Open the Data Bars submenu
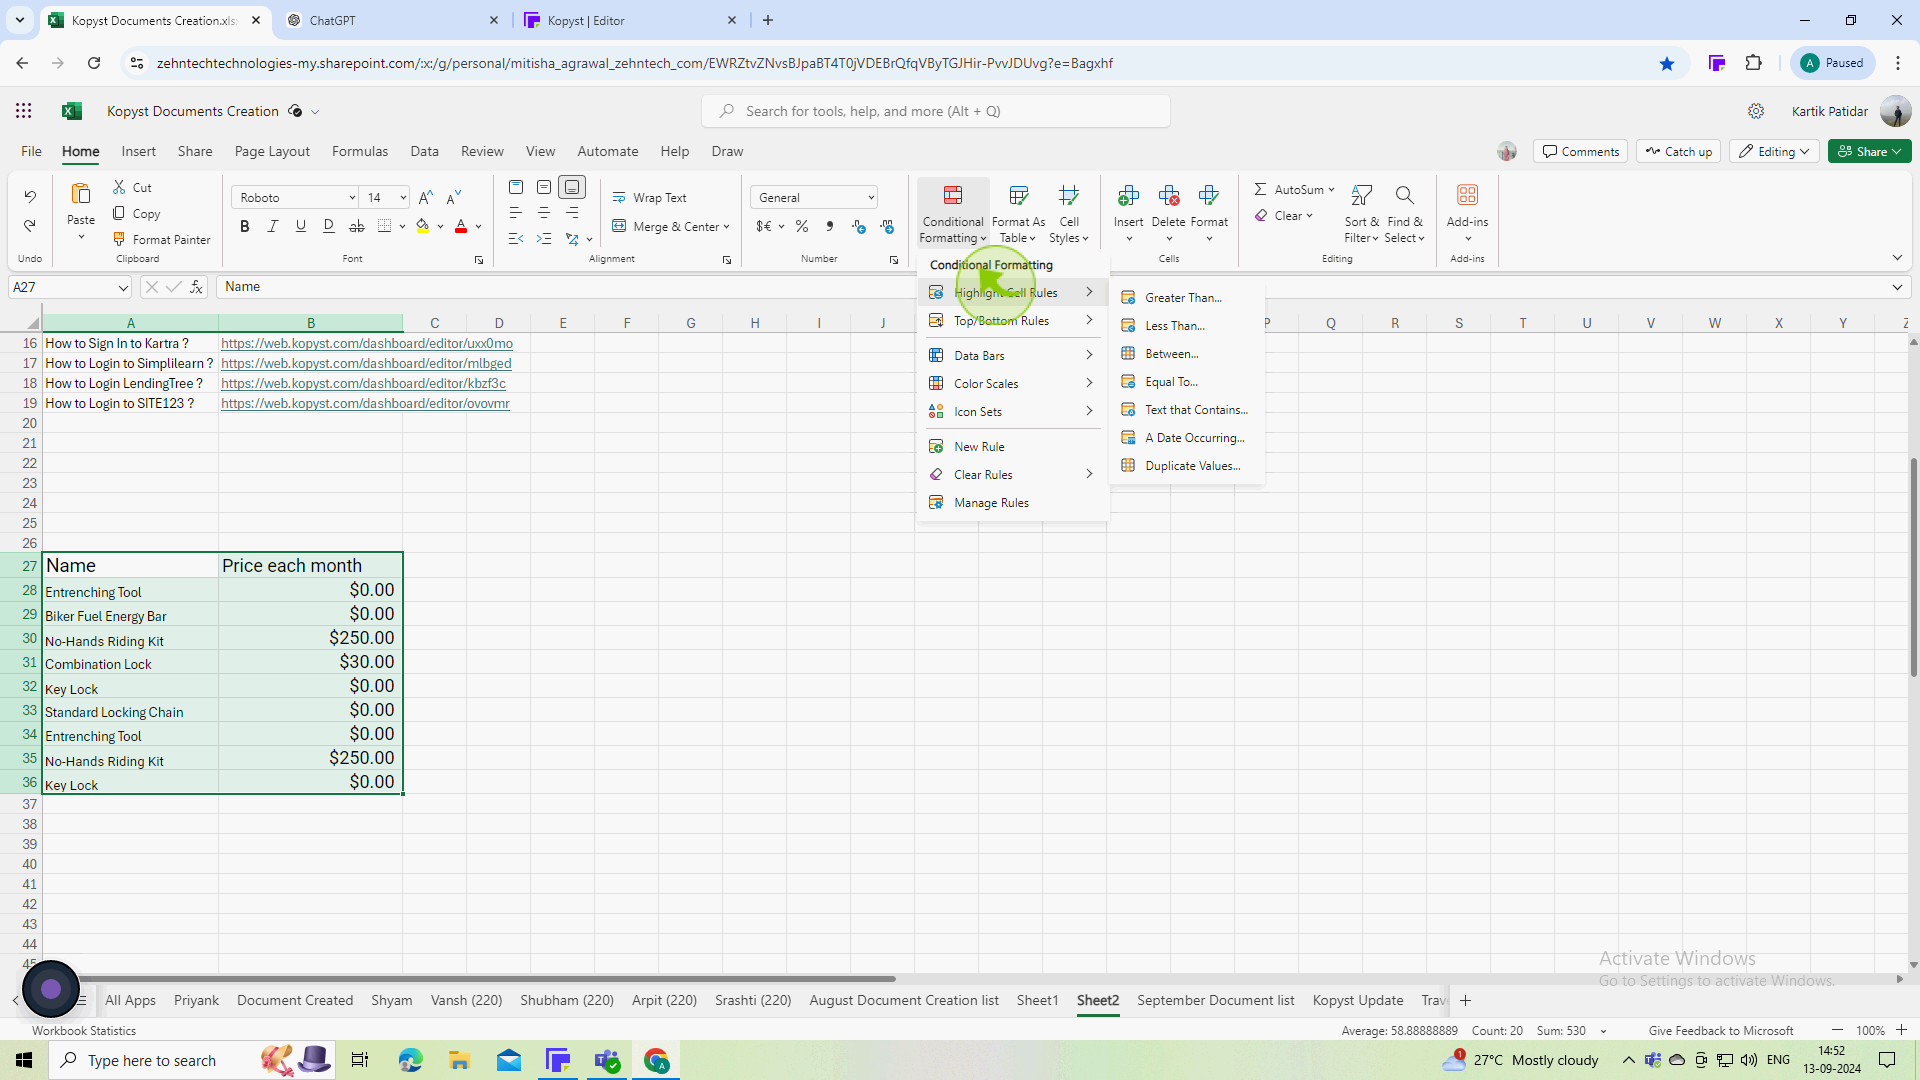The image size is (1920, 1080). coord(1012,356)
